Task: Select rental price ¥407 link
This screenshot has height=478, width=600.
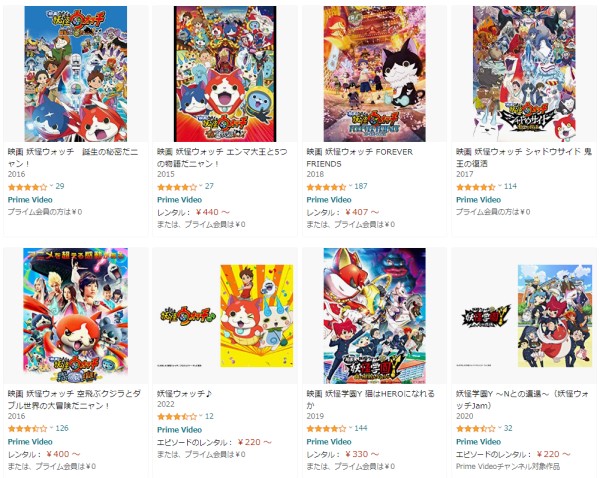Action: click(362, 212)
